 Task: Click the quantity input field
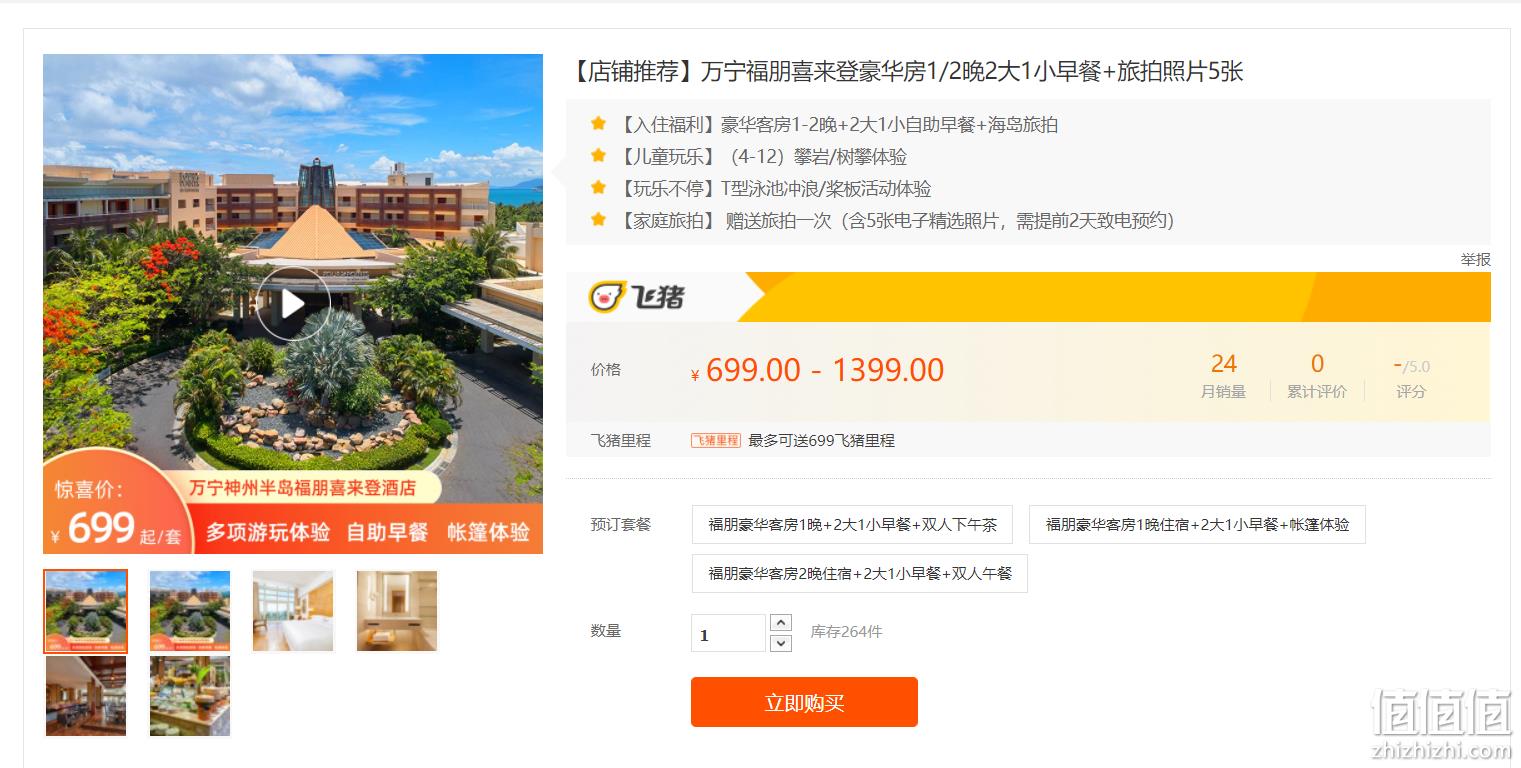[728, 633]
